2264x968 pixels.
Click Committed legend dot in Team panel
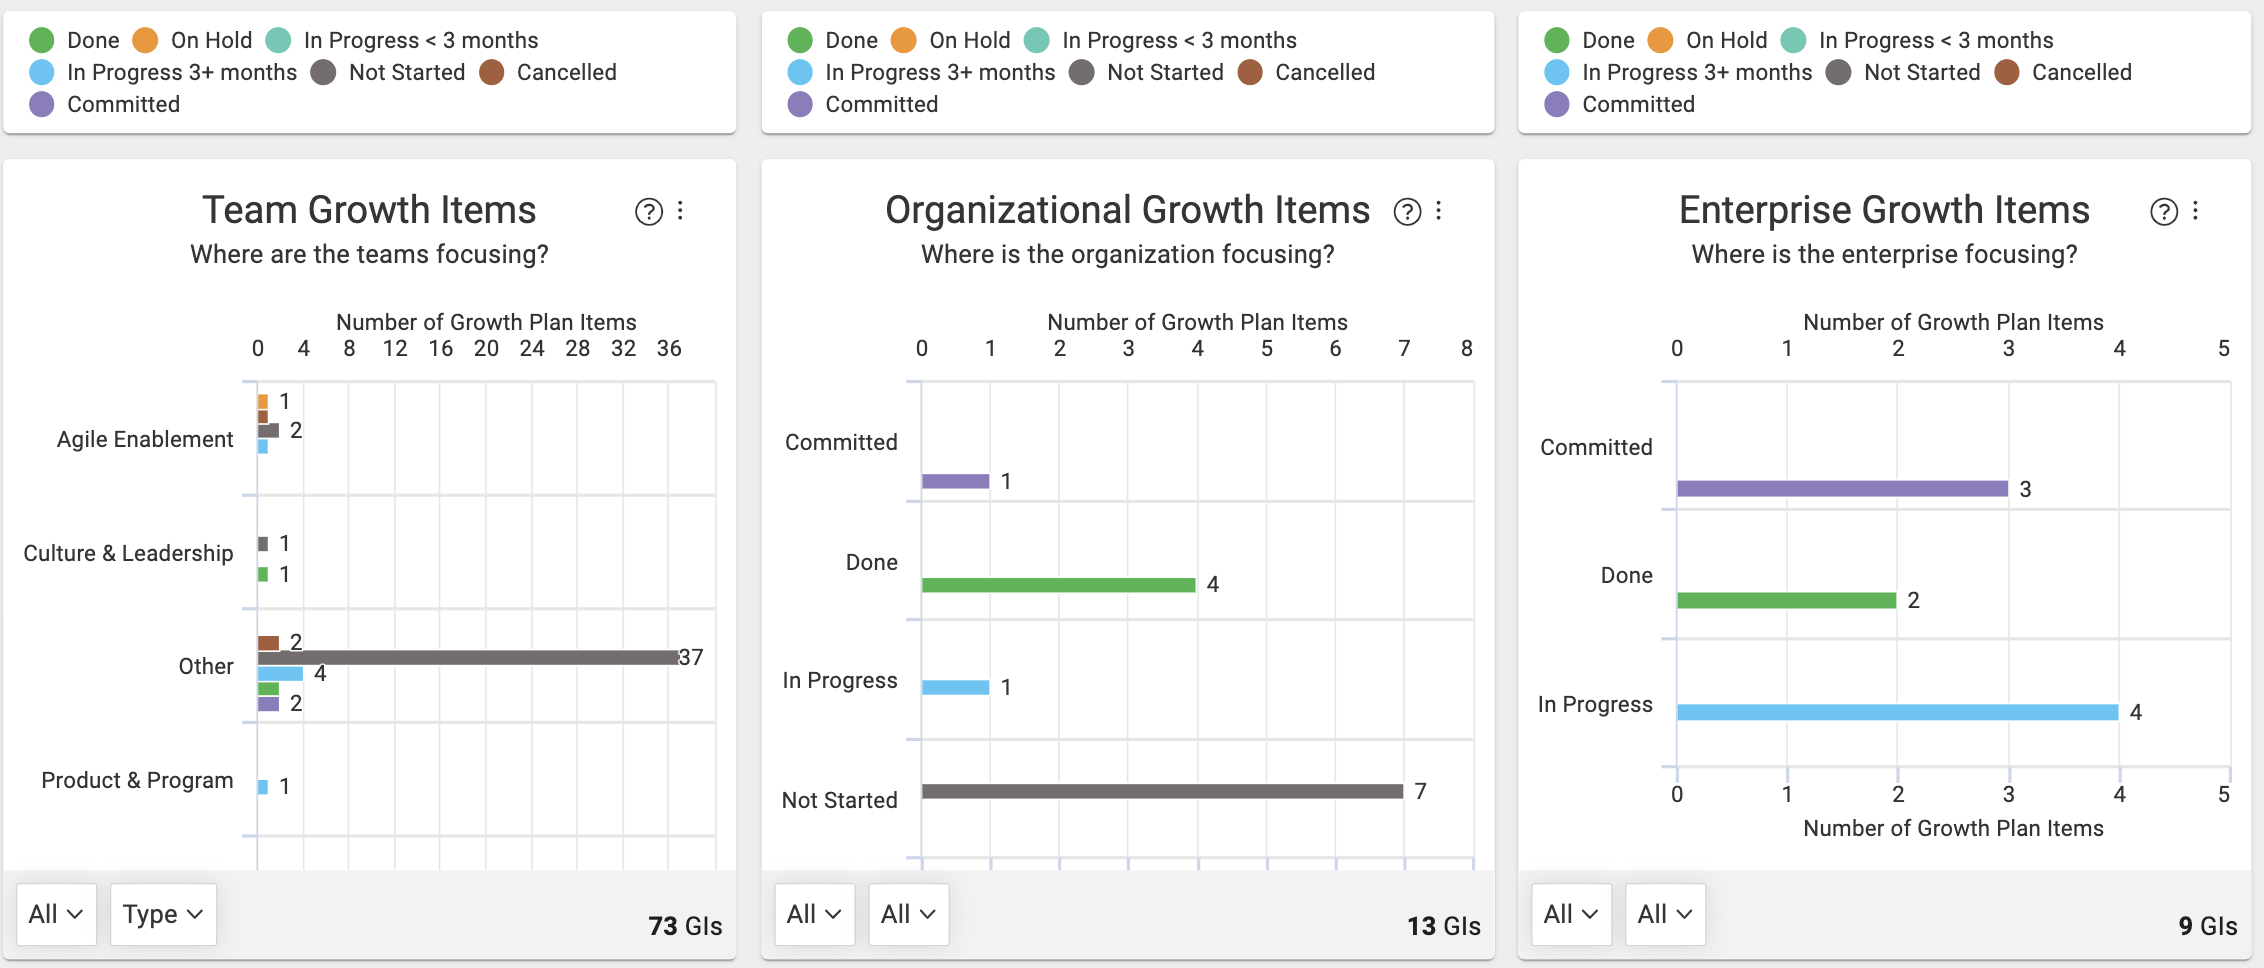42,104
